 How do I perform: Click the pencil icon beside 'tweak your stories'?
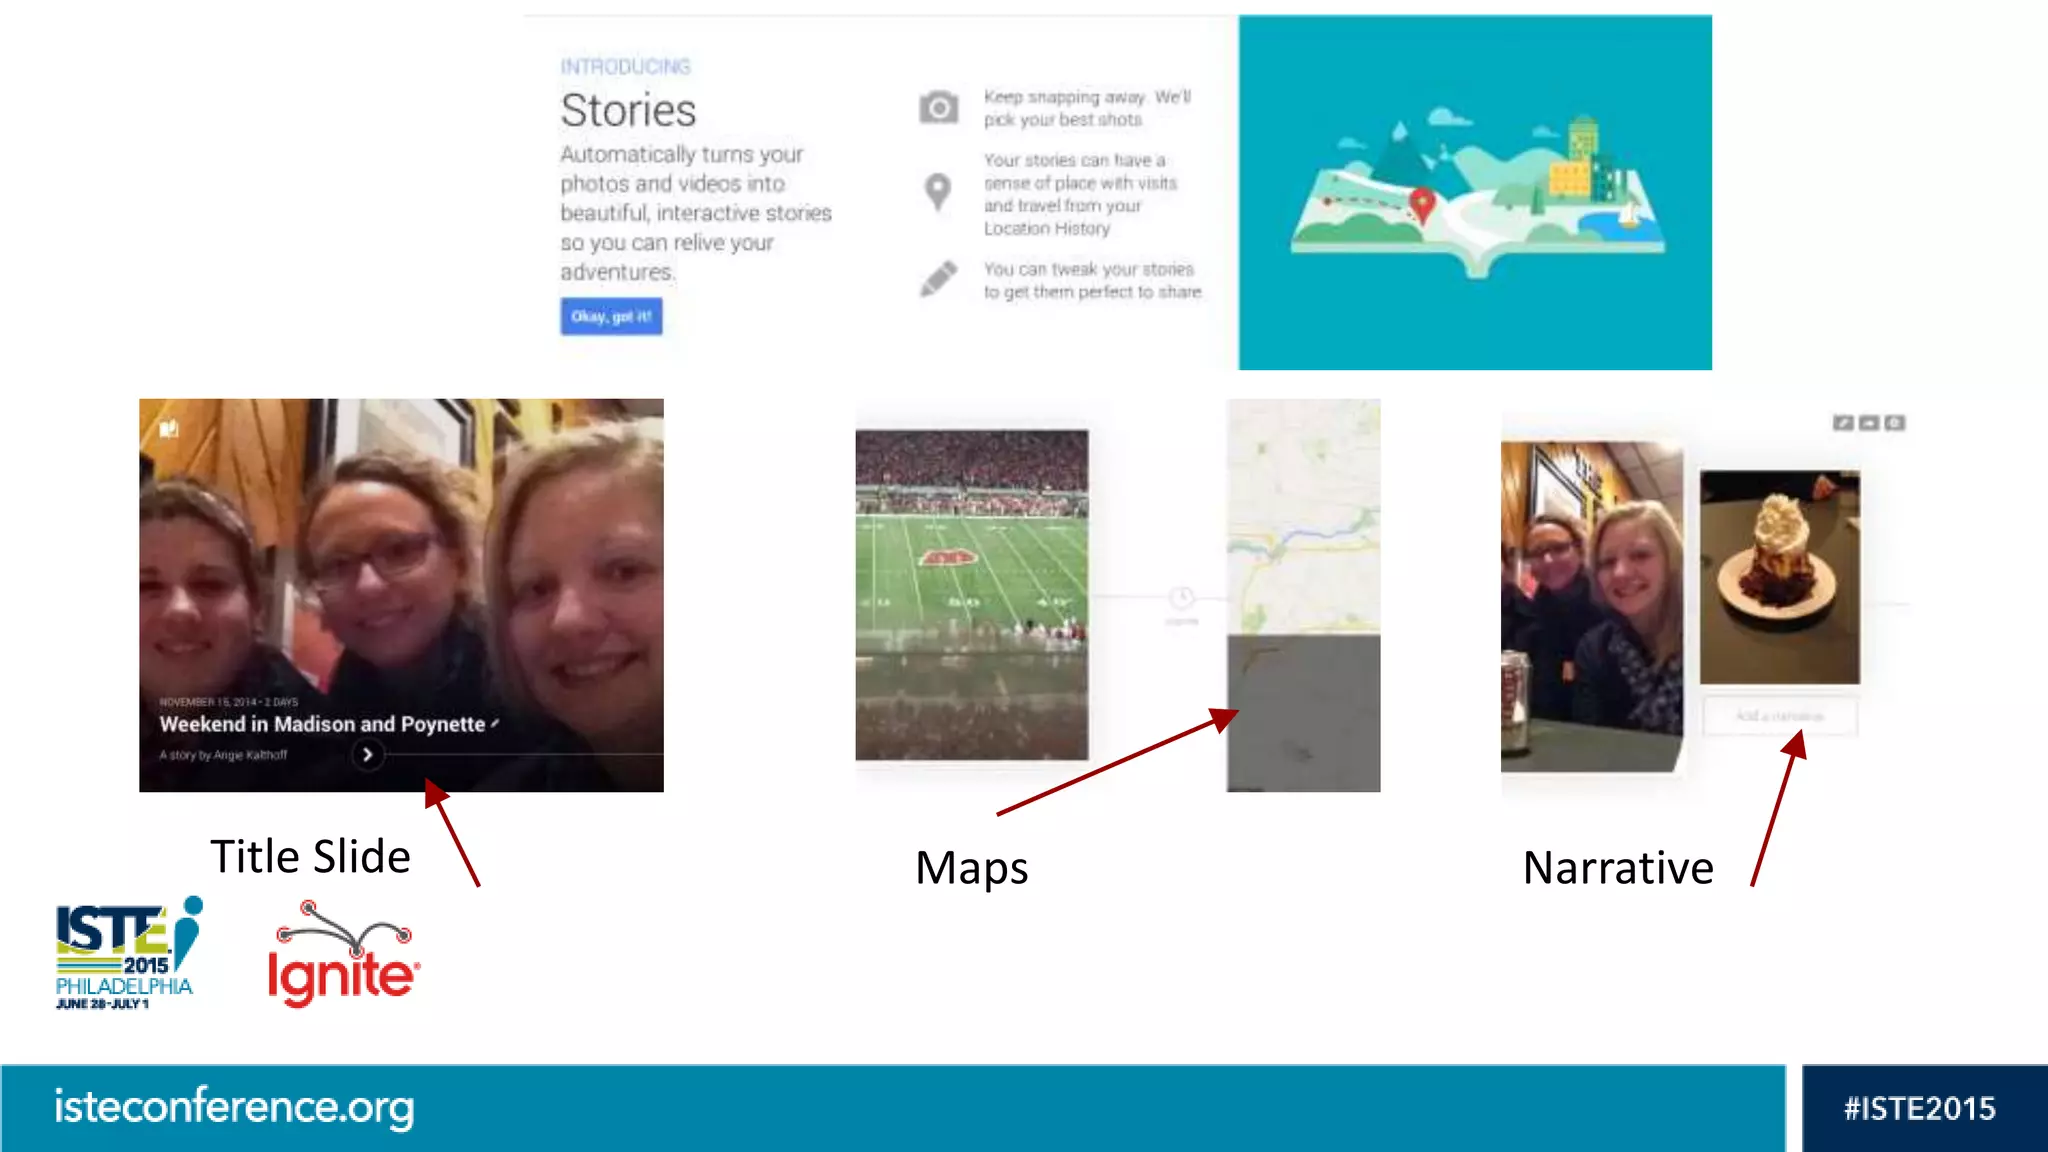coord(938,279)
